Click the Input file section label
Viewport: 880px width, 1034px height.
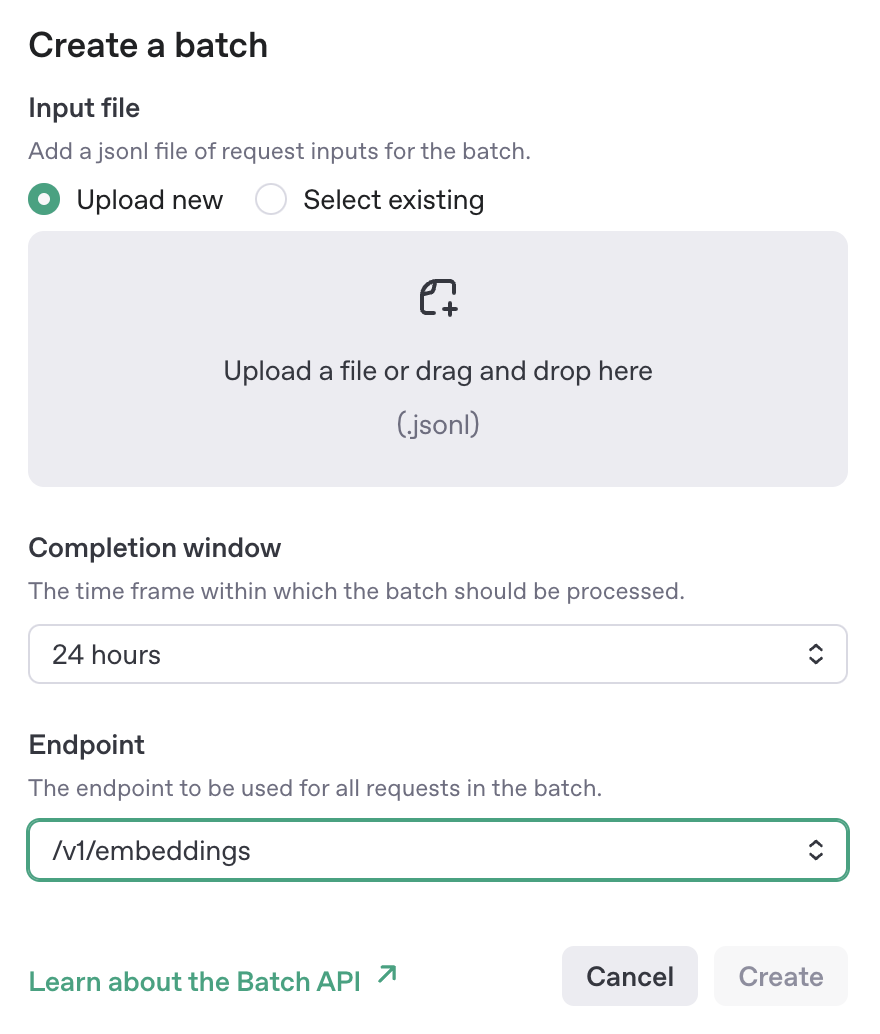click(x=84, y=107)
